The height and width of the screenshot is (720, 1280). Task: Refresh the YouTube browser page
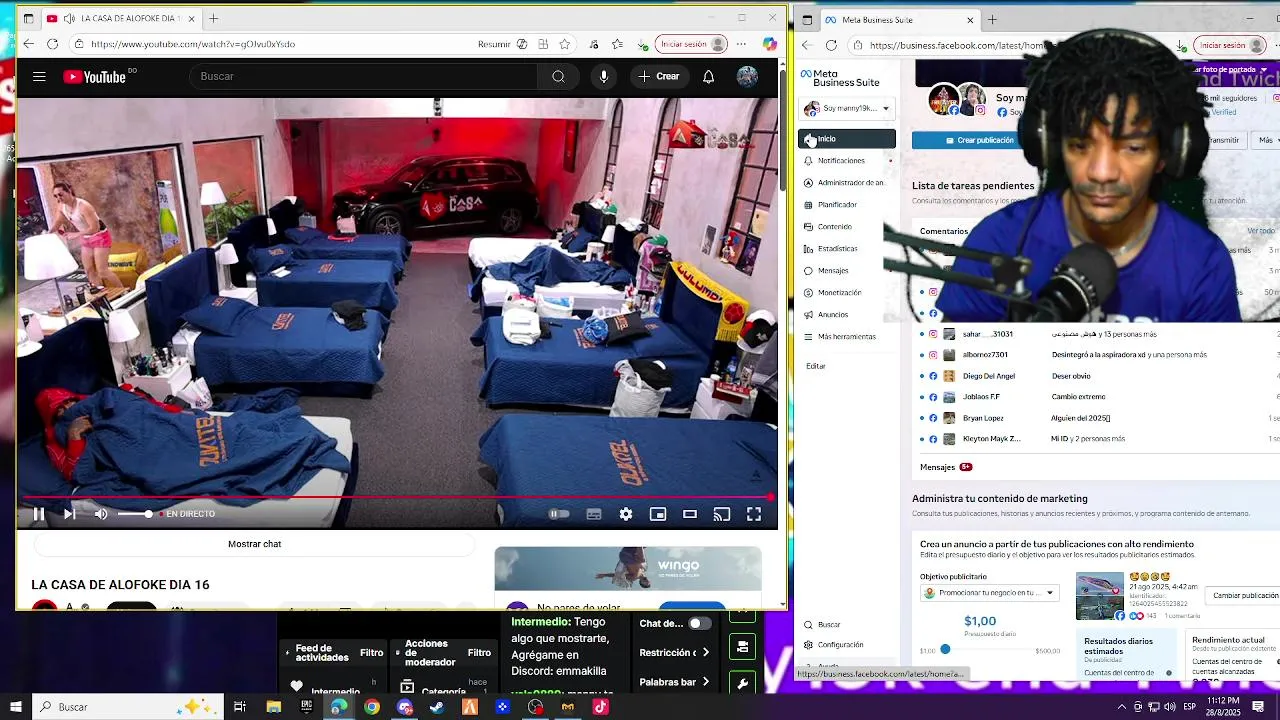pos(52,44)
